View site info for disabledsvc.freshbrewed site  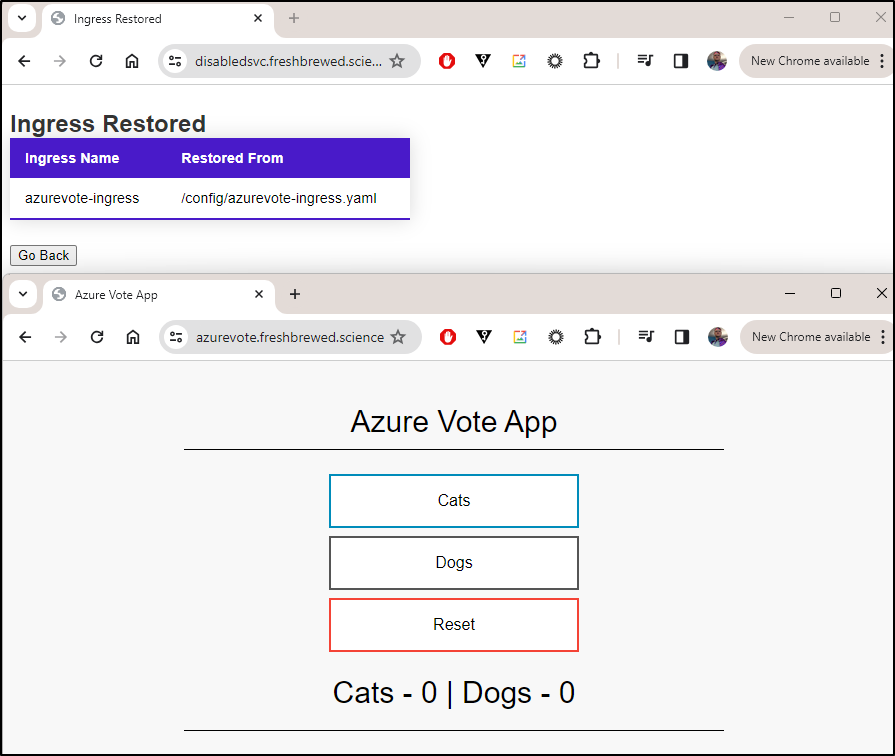point(175,61)
